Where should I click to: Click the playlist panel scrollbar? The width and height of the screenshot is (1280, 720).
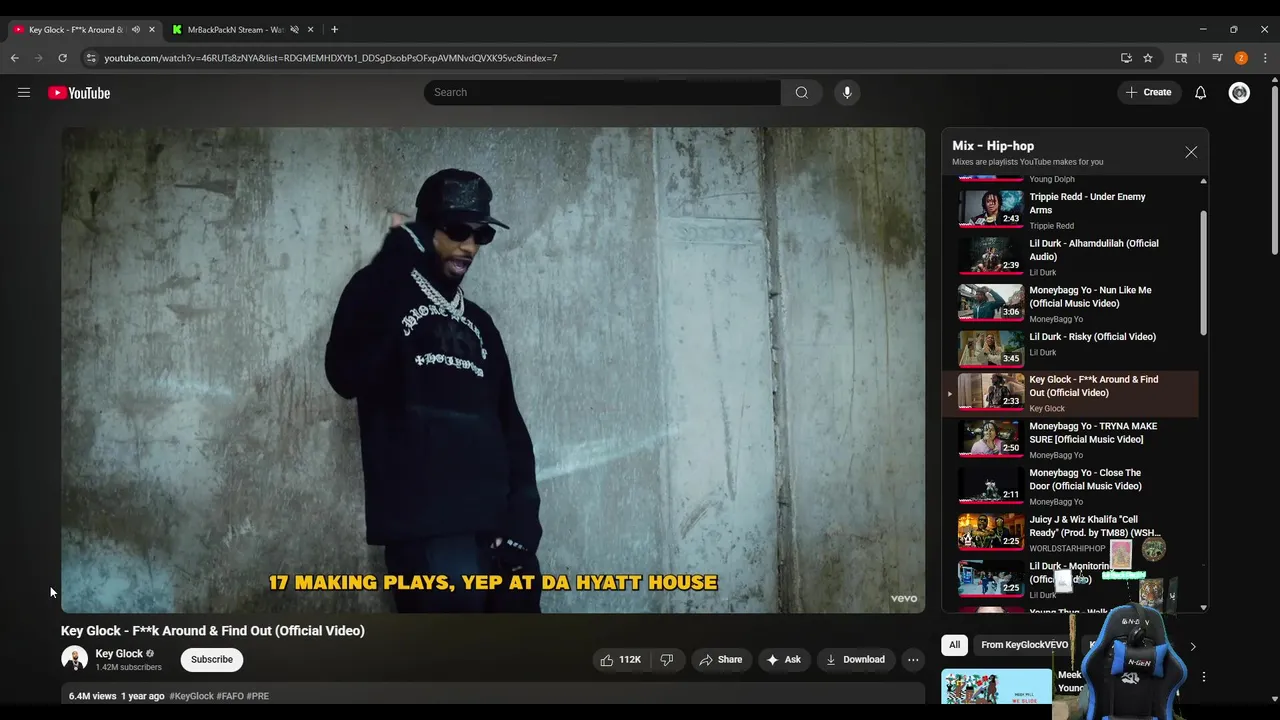pyautogui.click(x=1203, y=272)
